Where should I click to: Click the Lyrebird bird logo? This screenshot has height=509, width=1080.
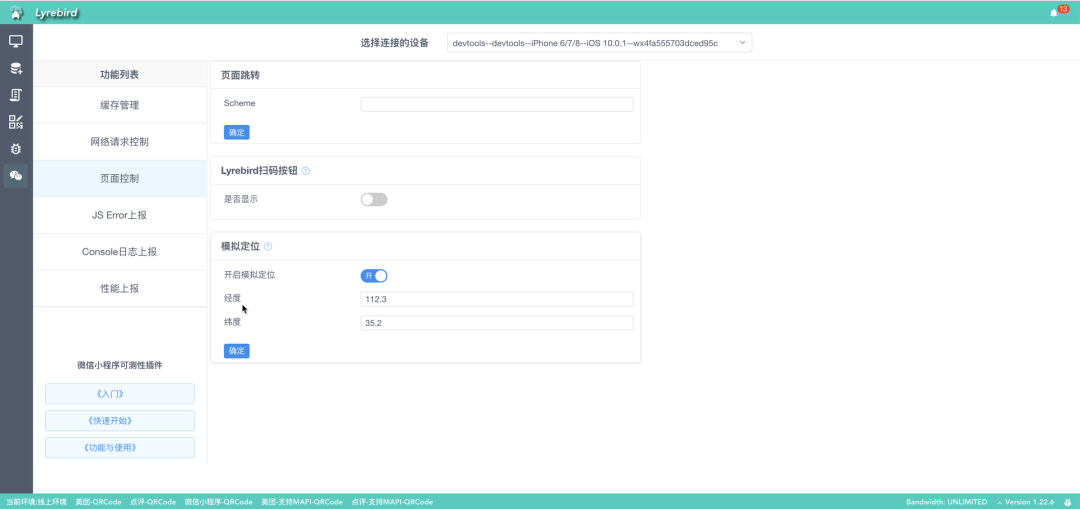tap(17, 12)
